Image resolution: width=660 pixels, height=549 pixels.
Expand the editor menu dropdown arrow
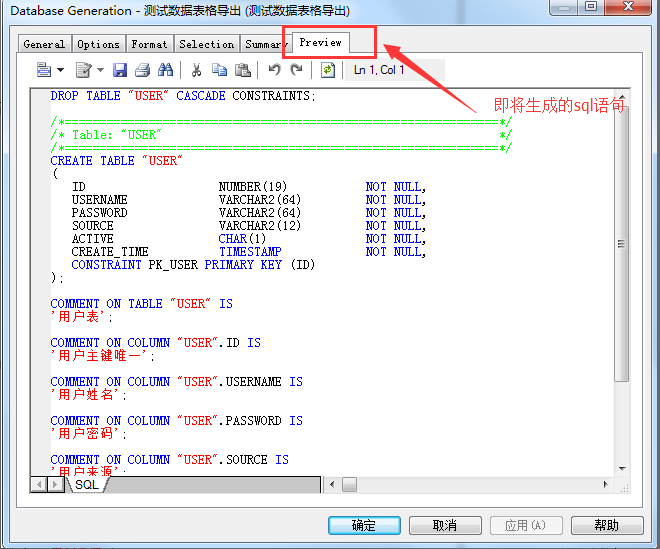tap(61, 70)
